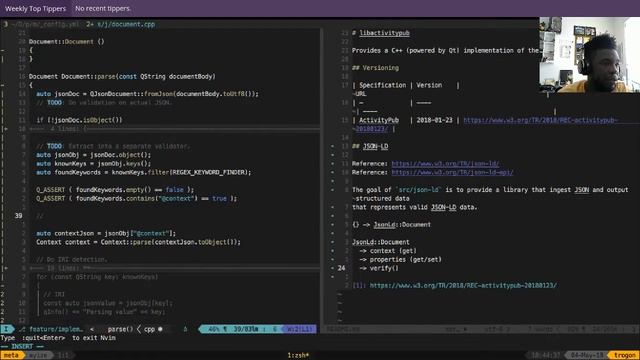Click the modified-buffer dot after cpp
Image resolution: width=640 pixels, height=360 pixels.
[x=160, y=329]
